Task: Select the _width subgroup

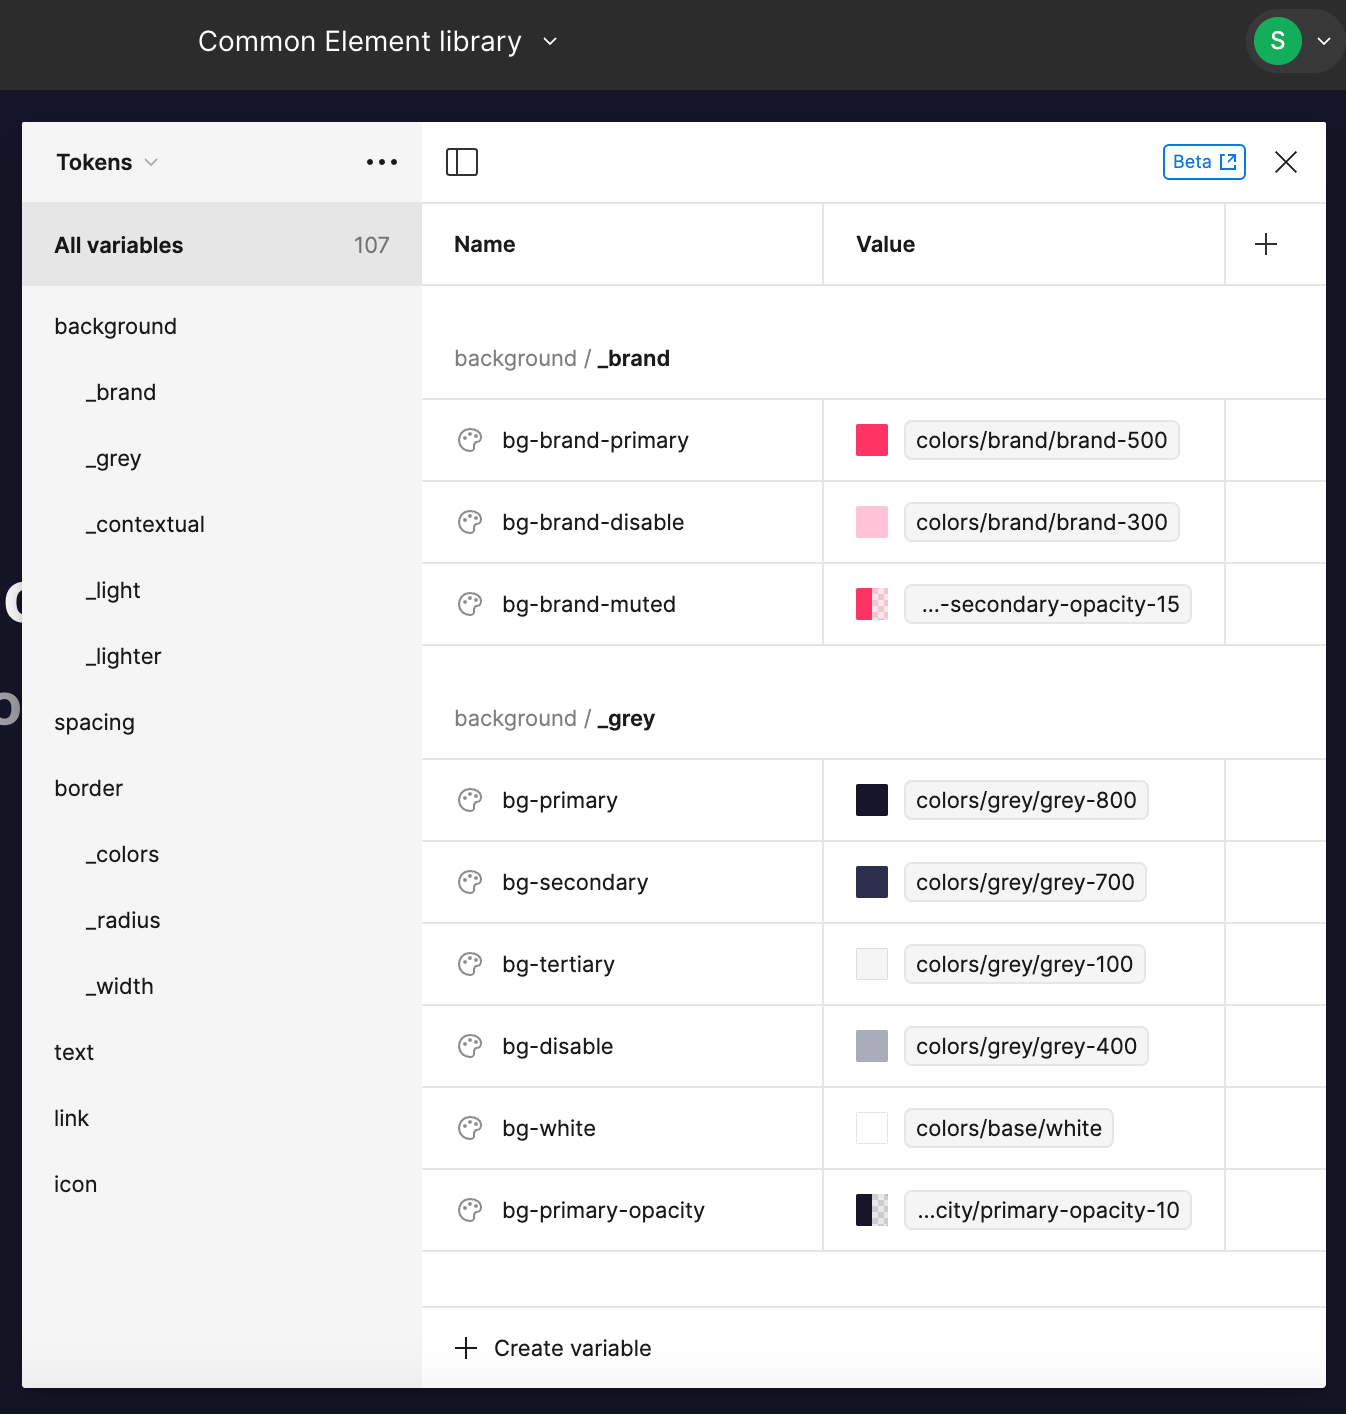Action: tap(119, 986)
